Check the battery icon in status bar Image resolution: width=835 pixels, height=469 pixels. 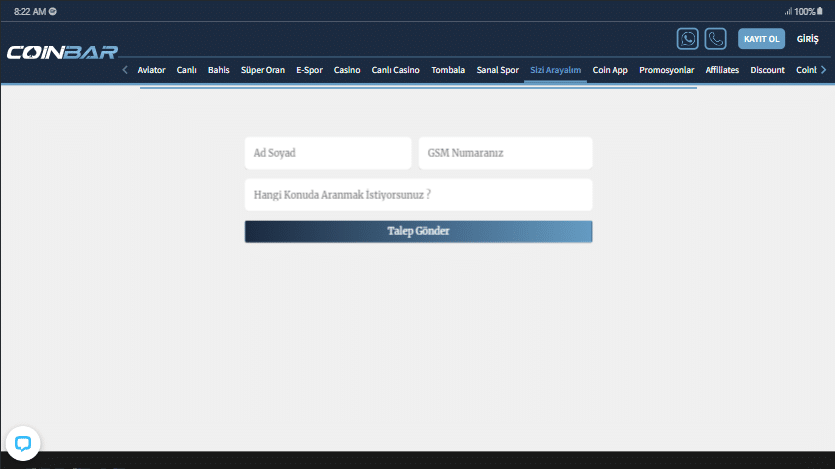[x=820, y=11]
